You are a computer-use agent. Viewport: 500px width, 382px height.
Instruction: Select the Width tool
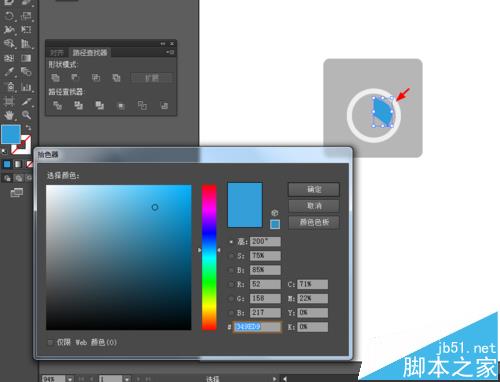click(x=9, y=30)
